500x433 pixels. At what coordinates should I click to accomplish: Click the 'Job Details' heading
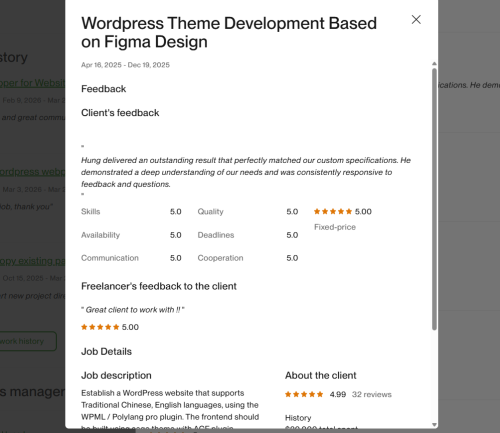point(106,352)
